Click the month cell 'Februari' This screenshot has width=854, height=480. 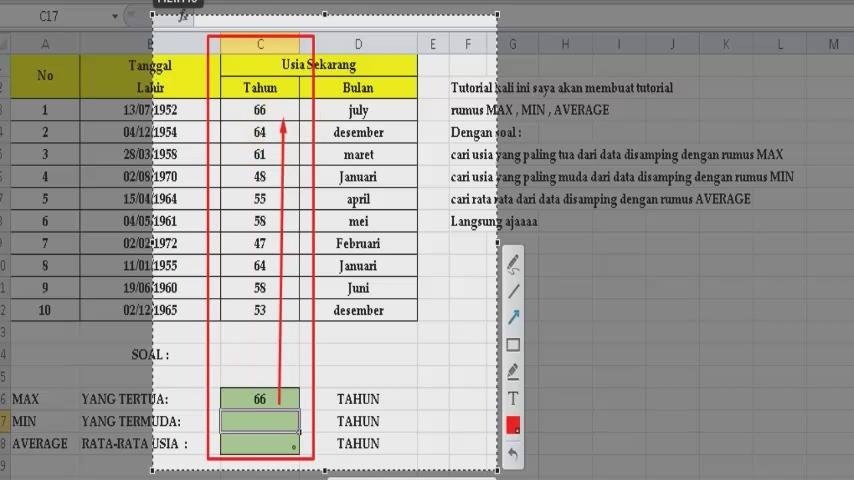(358, 244)
